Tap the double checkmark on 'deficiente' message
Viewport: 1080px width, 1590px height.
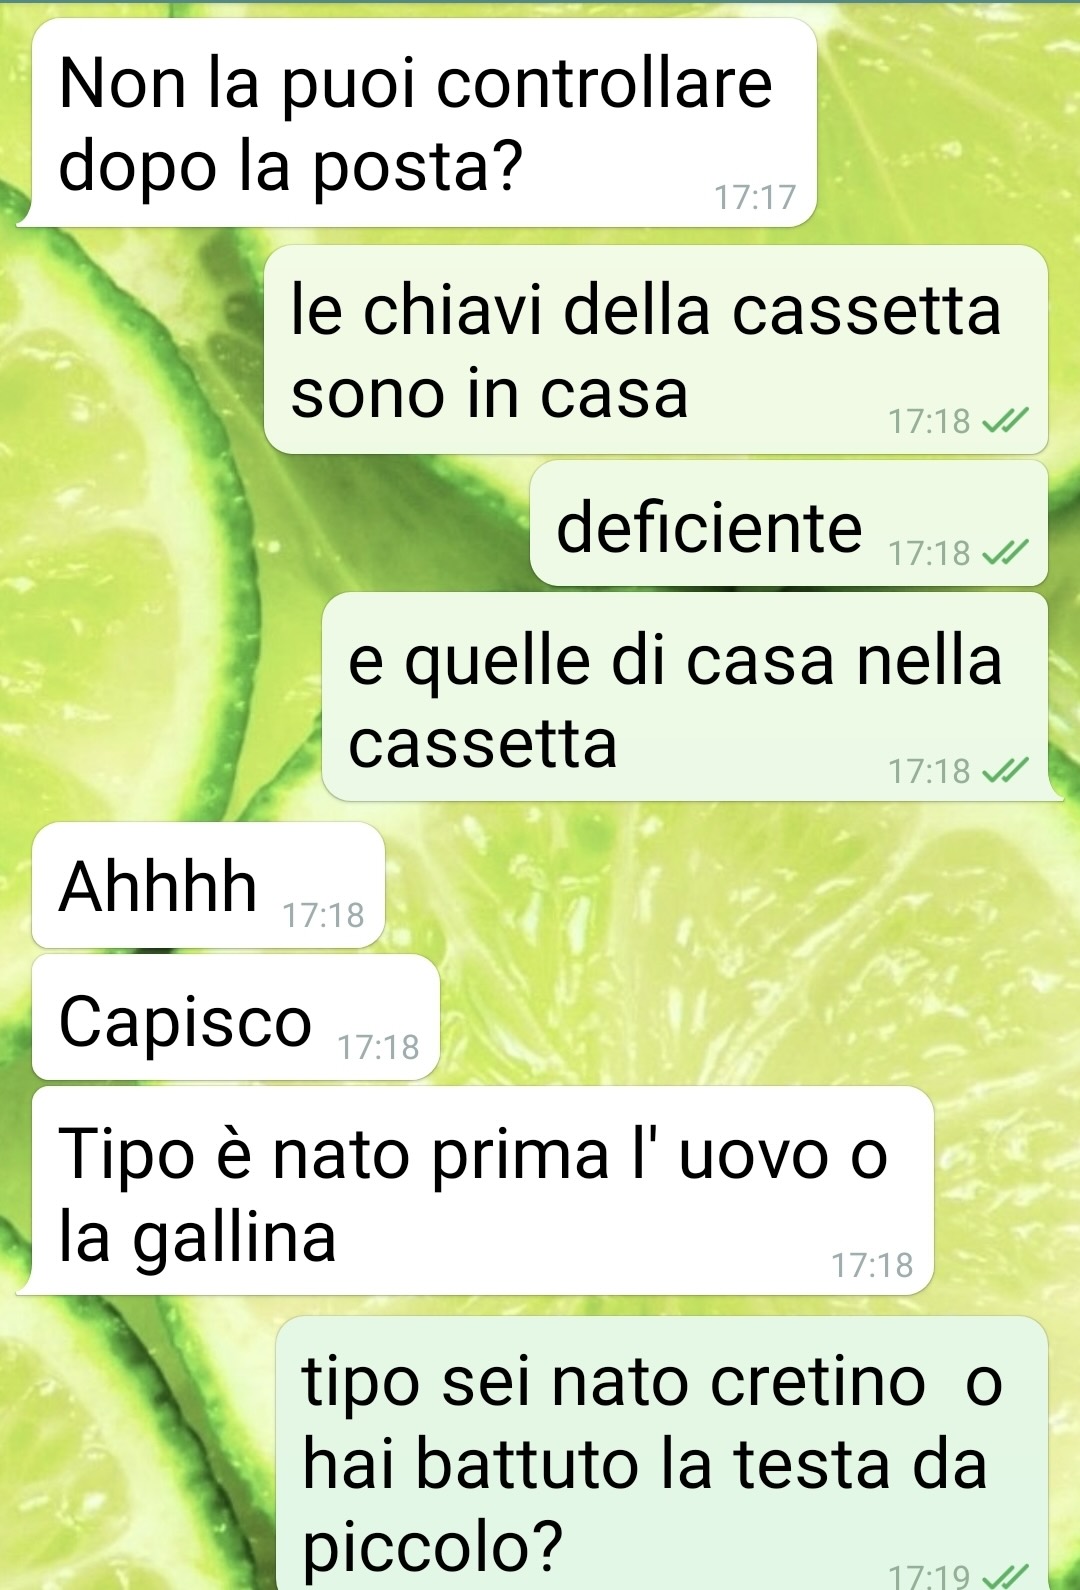pos(1005,553)
